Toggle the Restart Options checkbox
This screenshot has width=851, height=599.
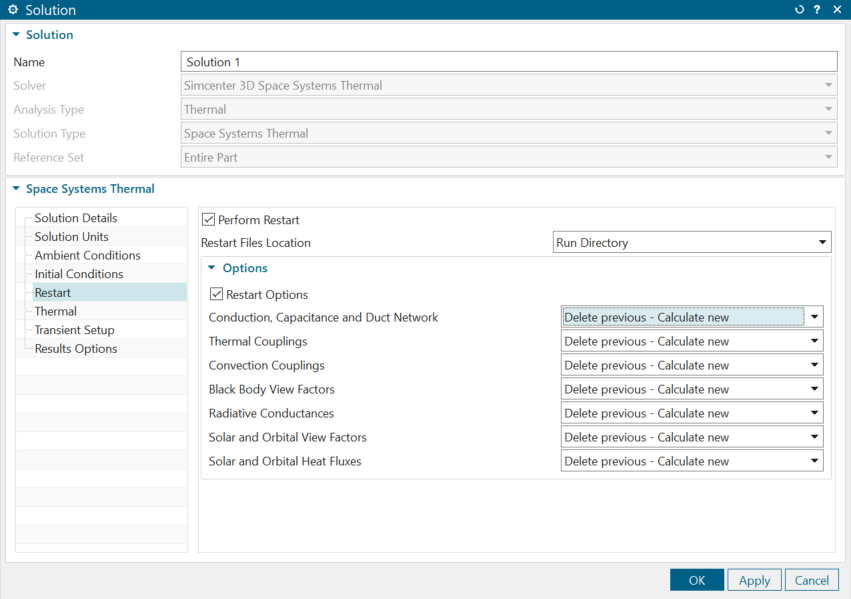[x=217, y=295]
